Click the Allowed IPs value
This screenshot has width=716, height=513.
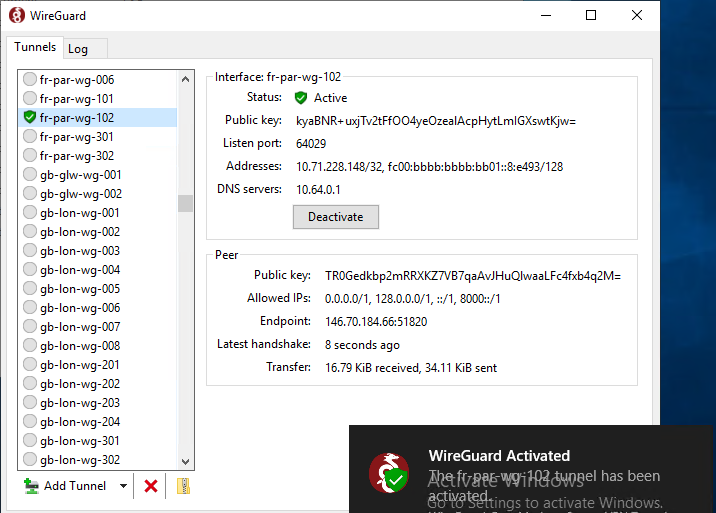coord(412,299)
